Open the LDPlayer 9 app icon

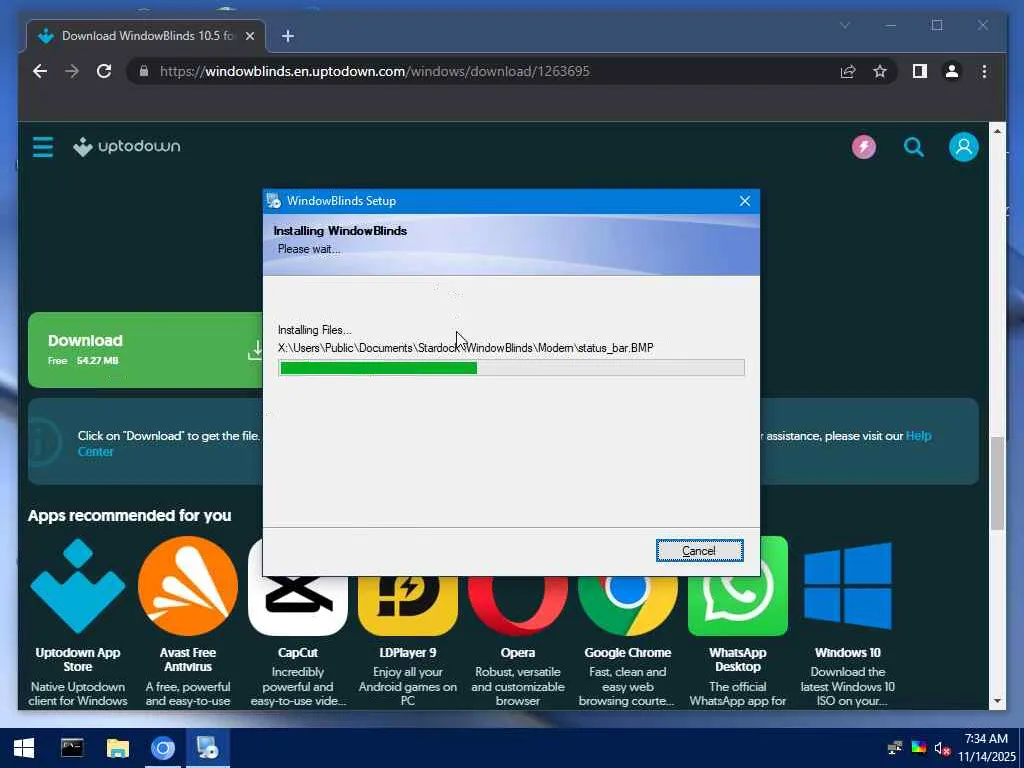408,606
